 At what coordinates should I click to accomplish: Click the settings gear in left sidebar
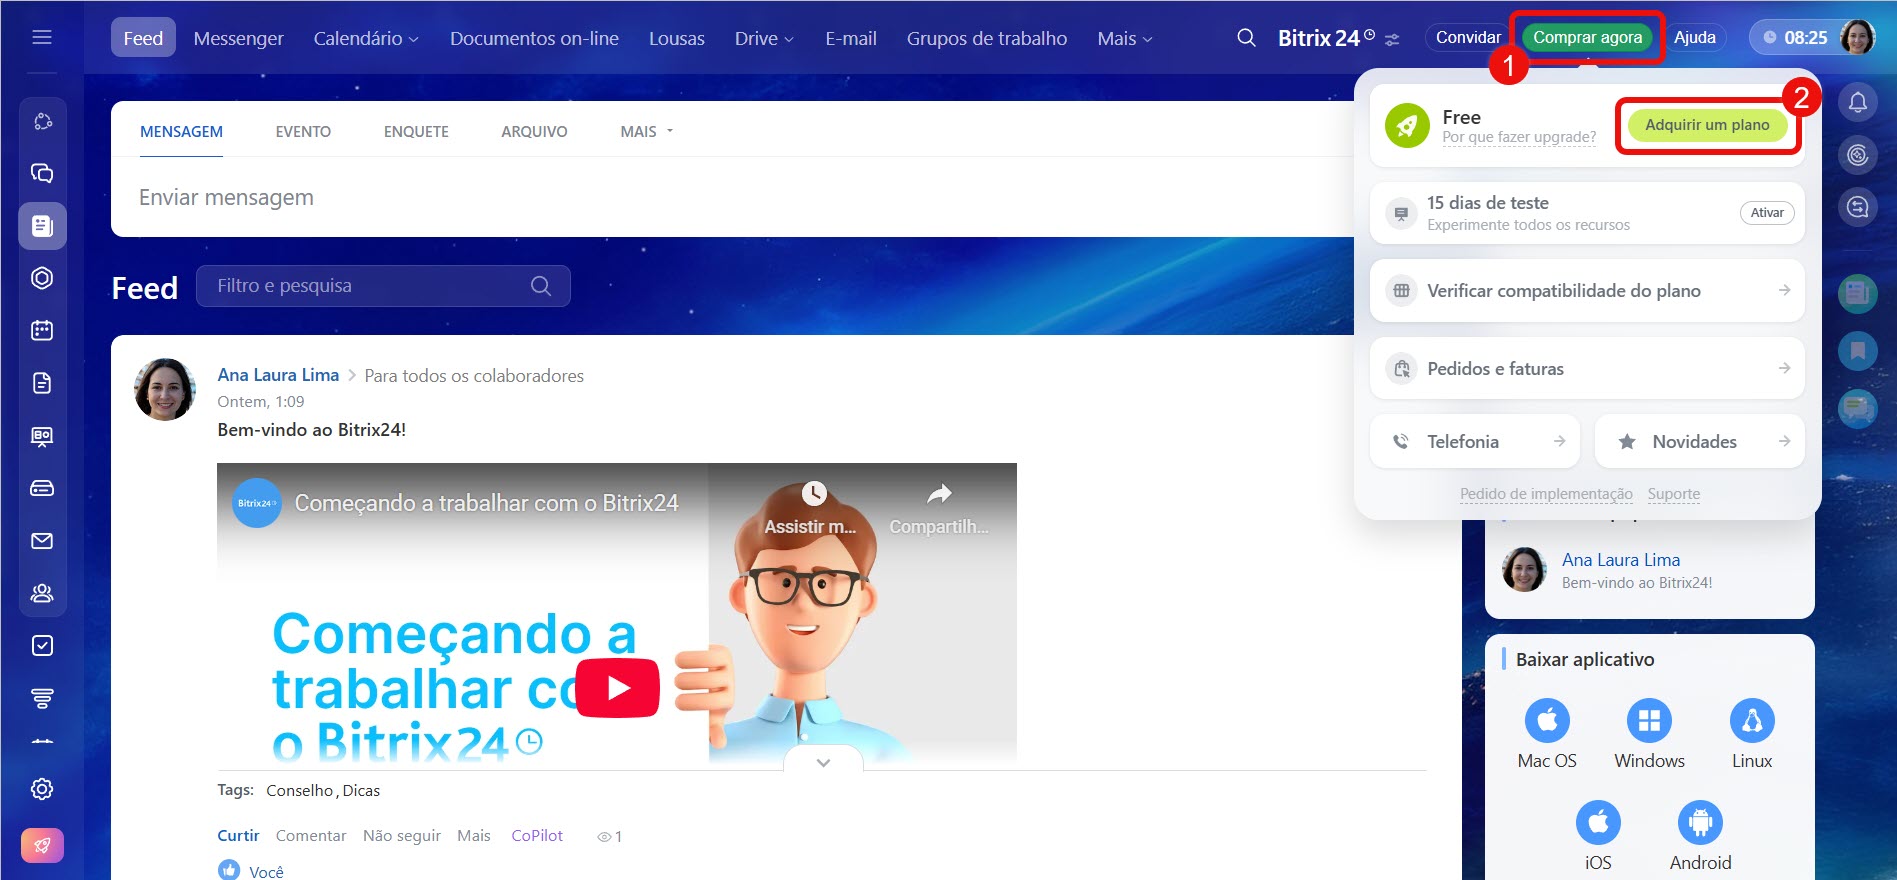pos(42,789)
